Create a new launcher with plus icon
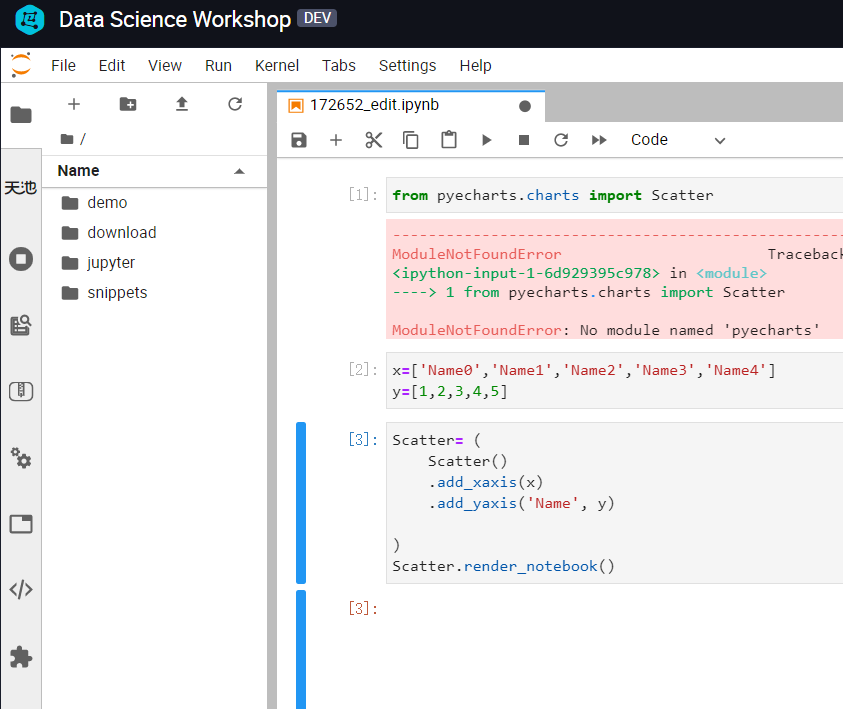 [x=74, y=104]
